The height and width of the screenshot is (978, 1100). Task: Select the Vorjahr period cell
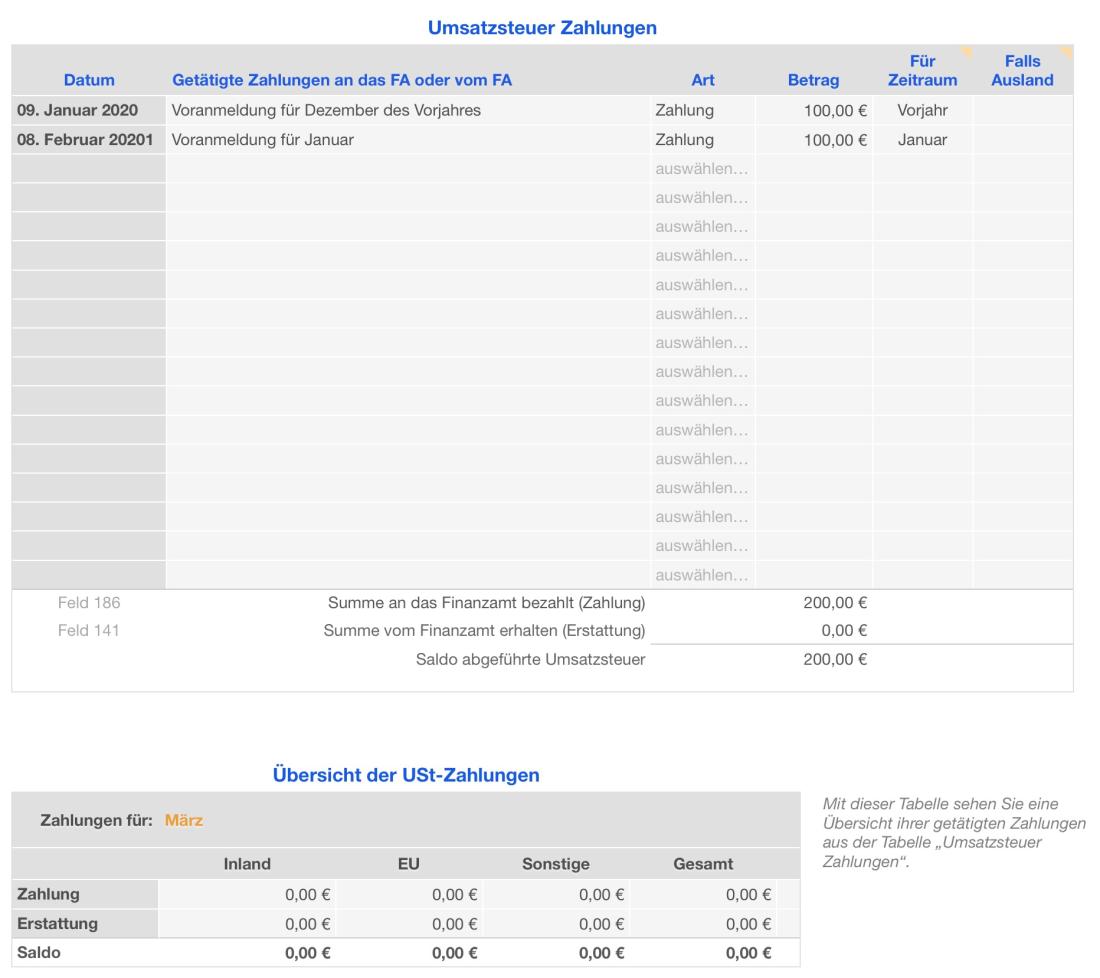(921, 111)
